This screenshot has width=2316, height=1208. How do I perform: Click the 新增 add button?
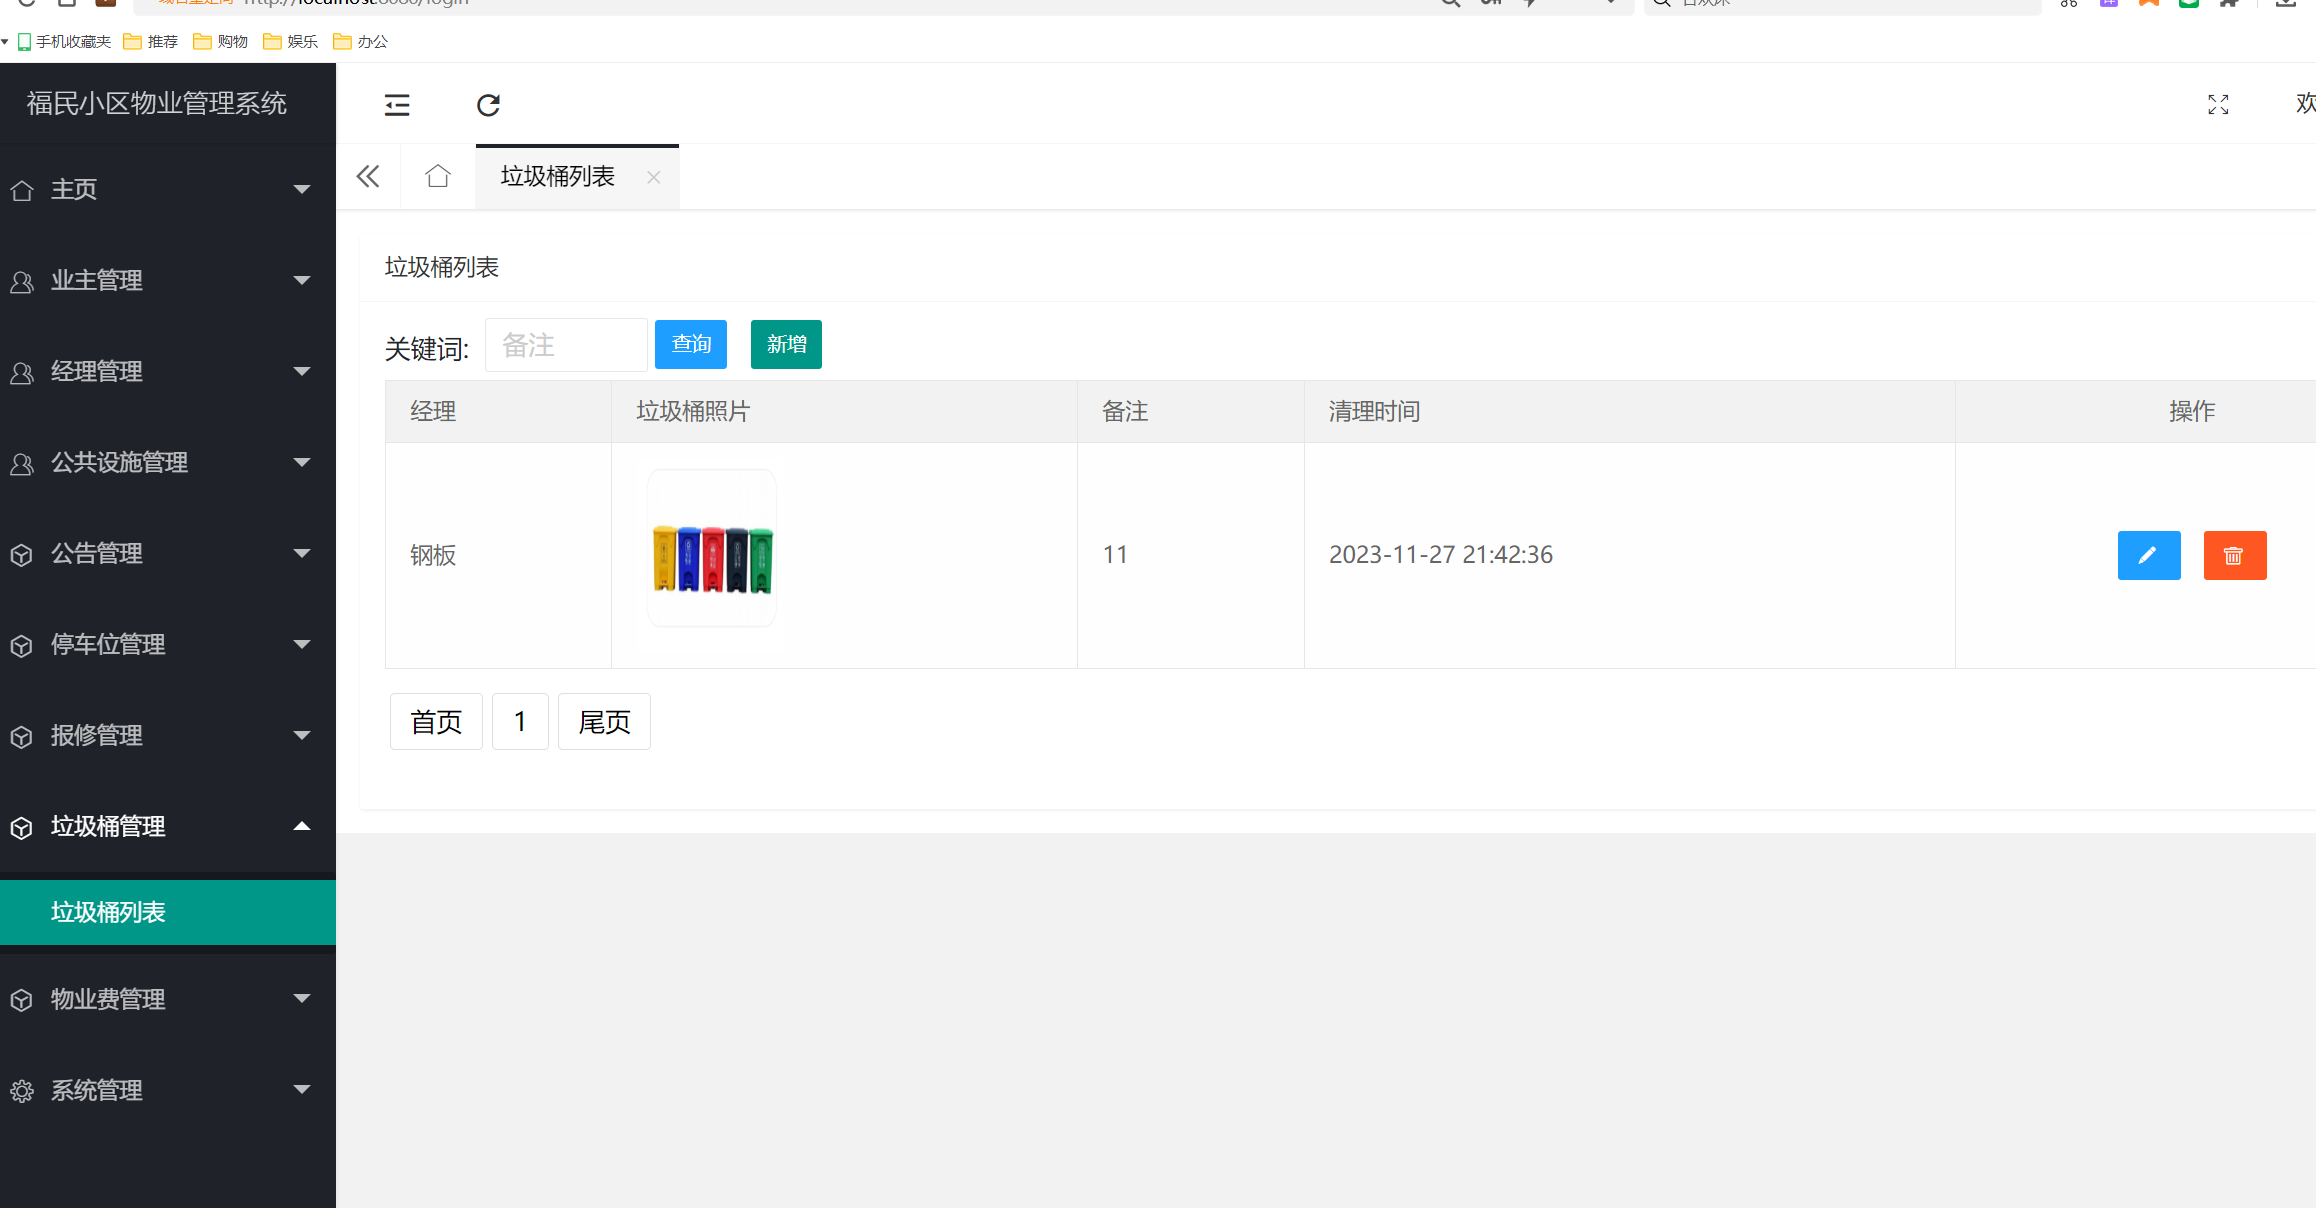click(785, 344)
